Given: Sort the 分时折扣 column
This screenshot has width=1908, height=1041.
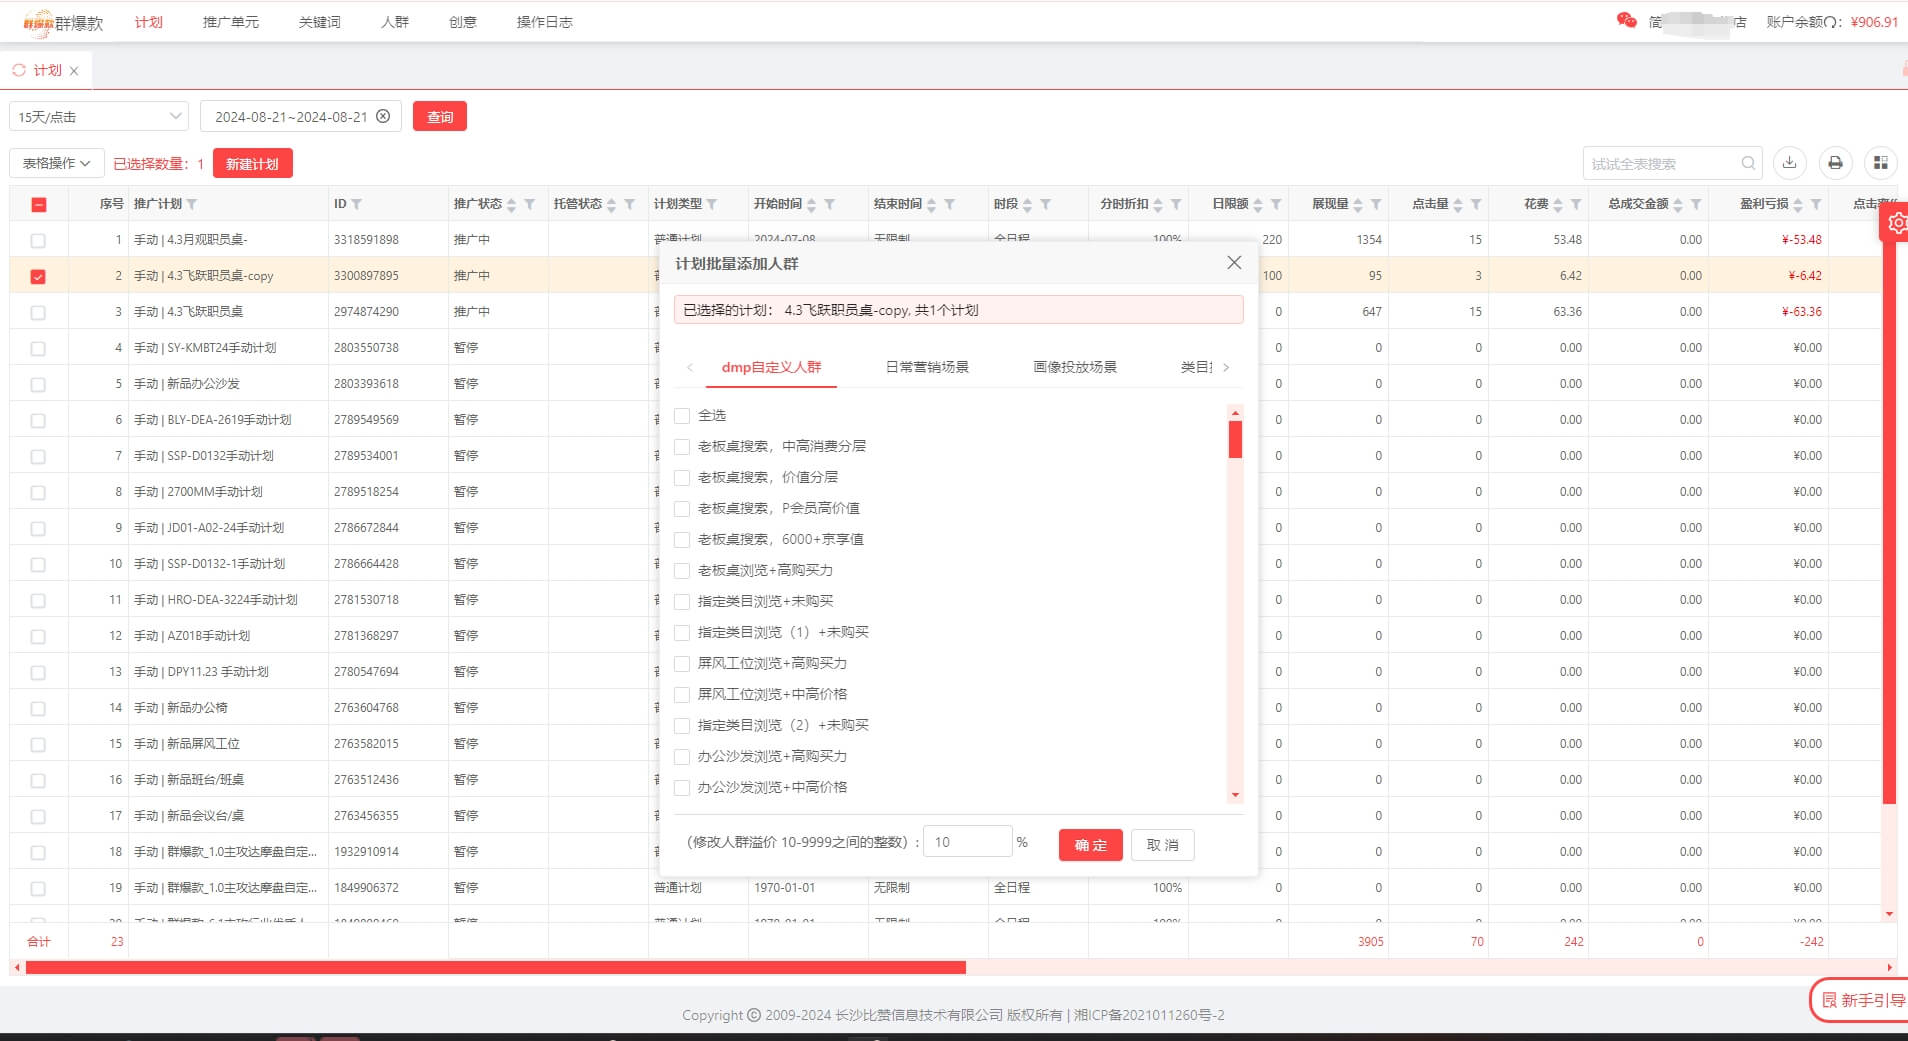Looking at the screenshot, I should pos(1158,204).
